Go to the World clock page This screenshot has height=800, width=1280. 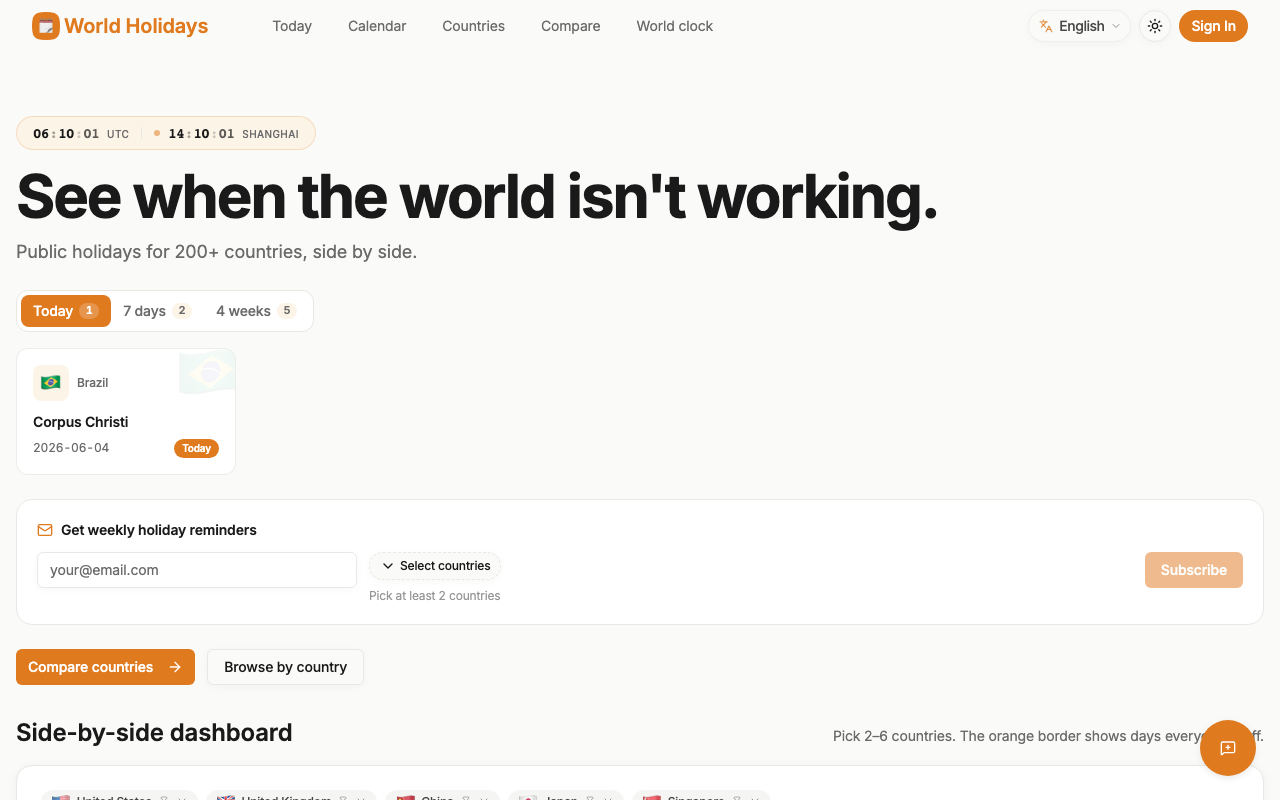point(675,26)
